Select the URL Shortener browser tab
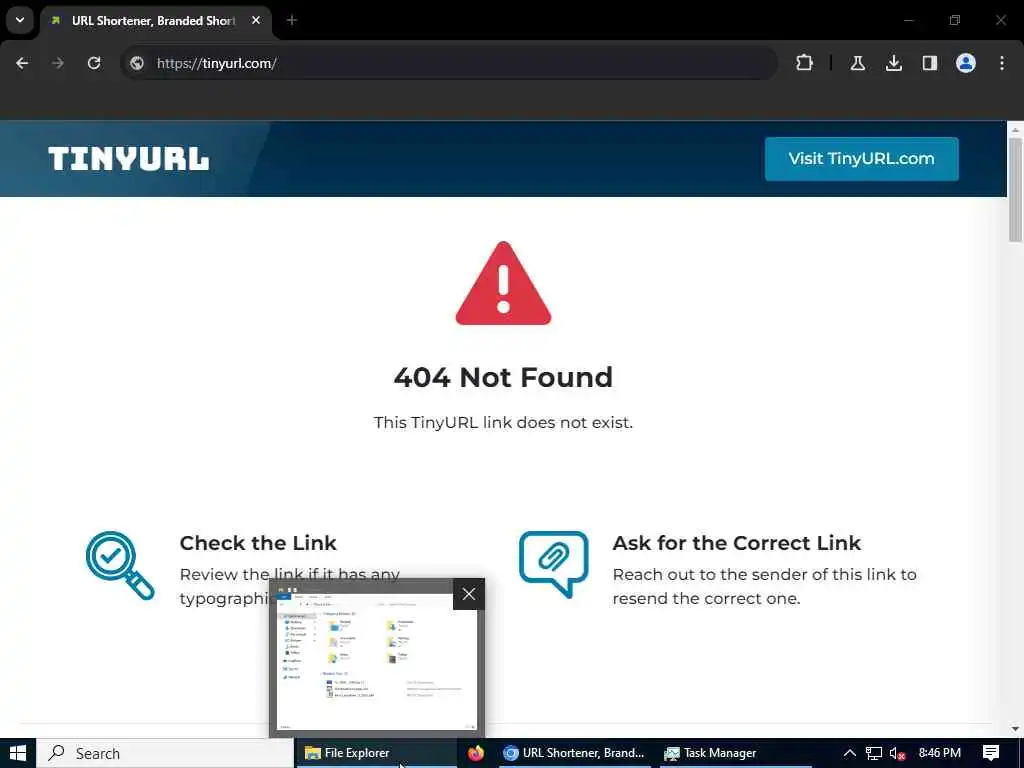 155,21
